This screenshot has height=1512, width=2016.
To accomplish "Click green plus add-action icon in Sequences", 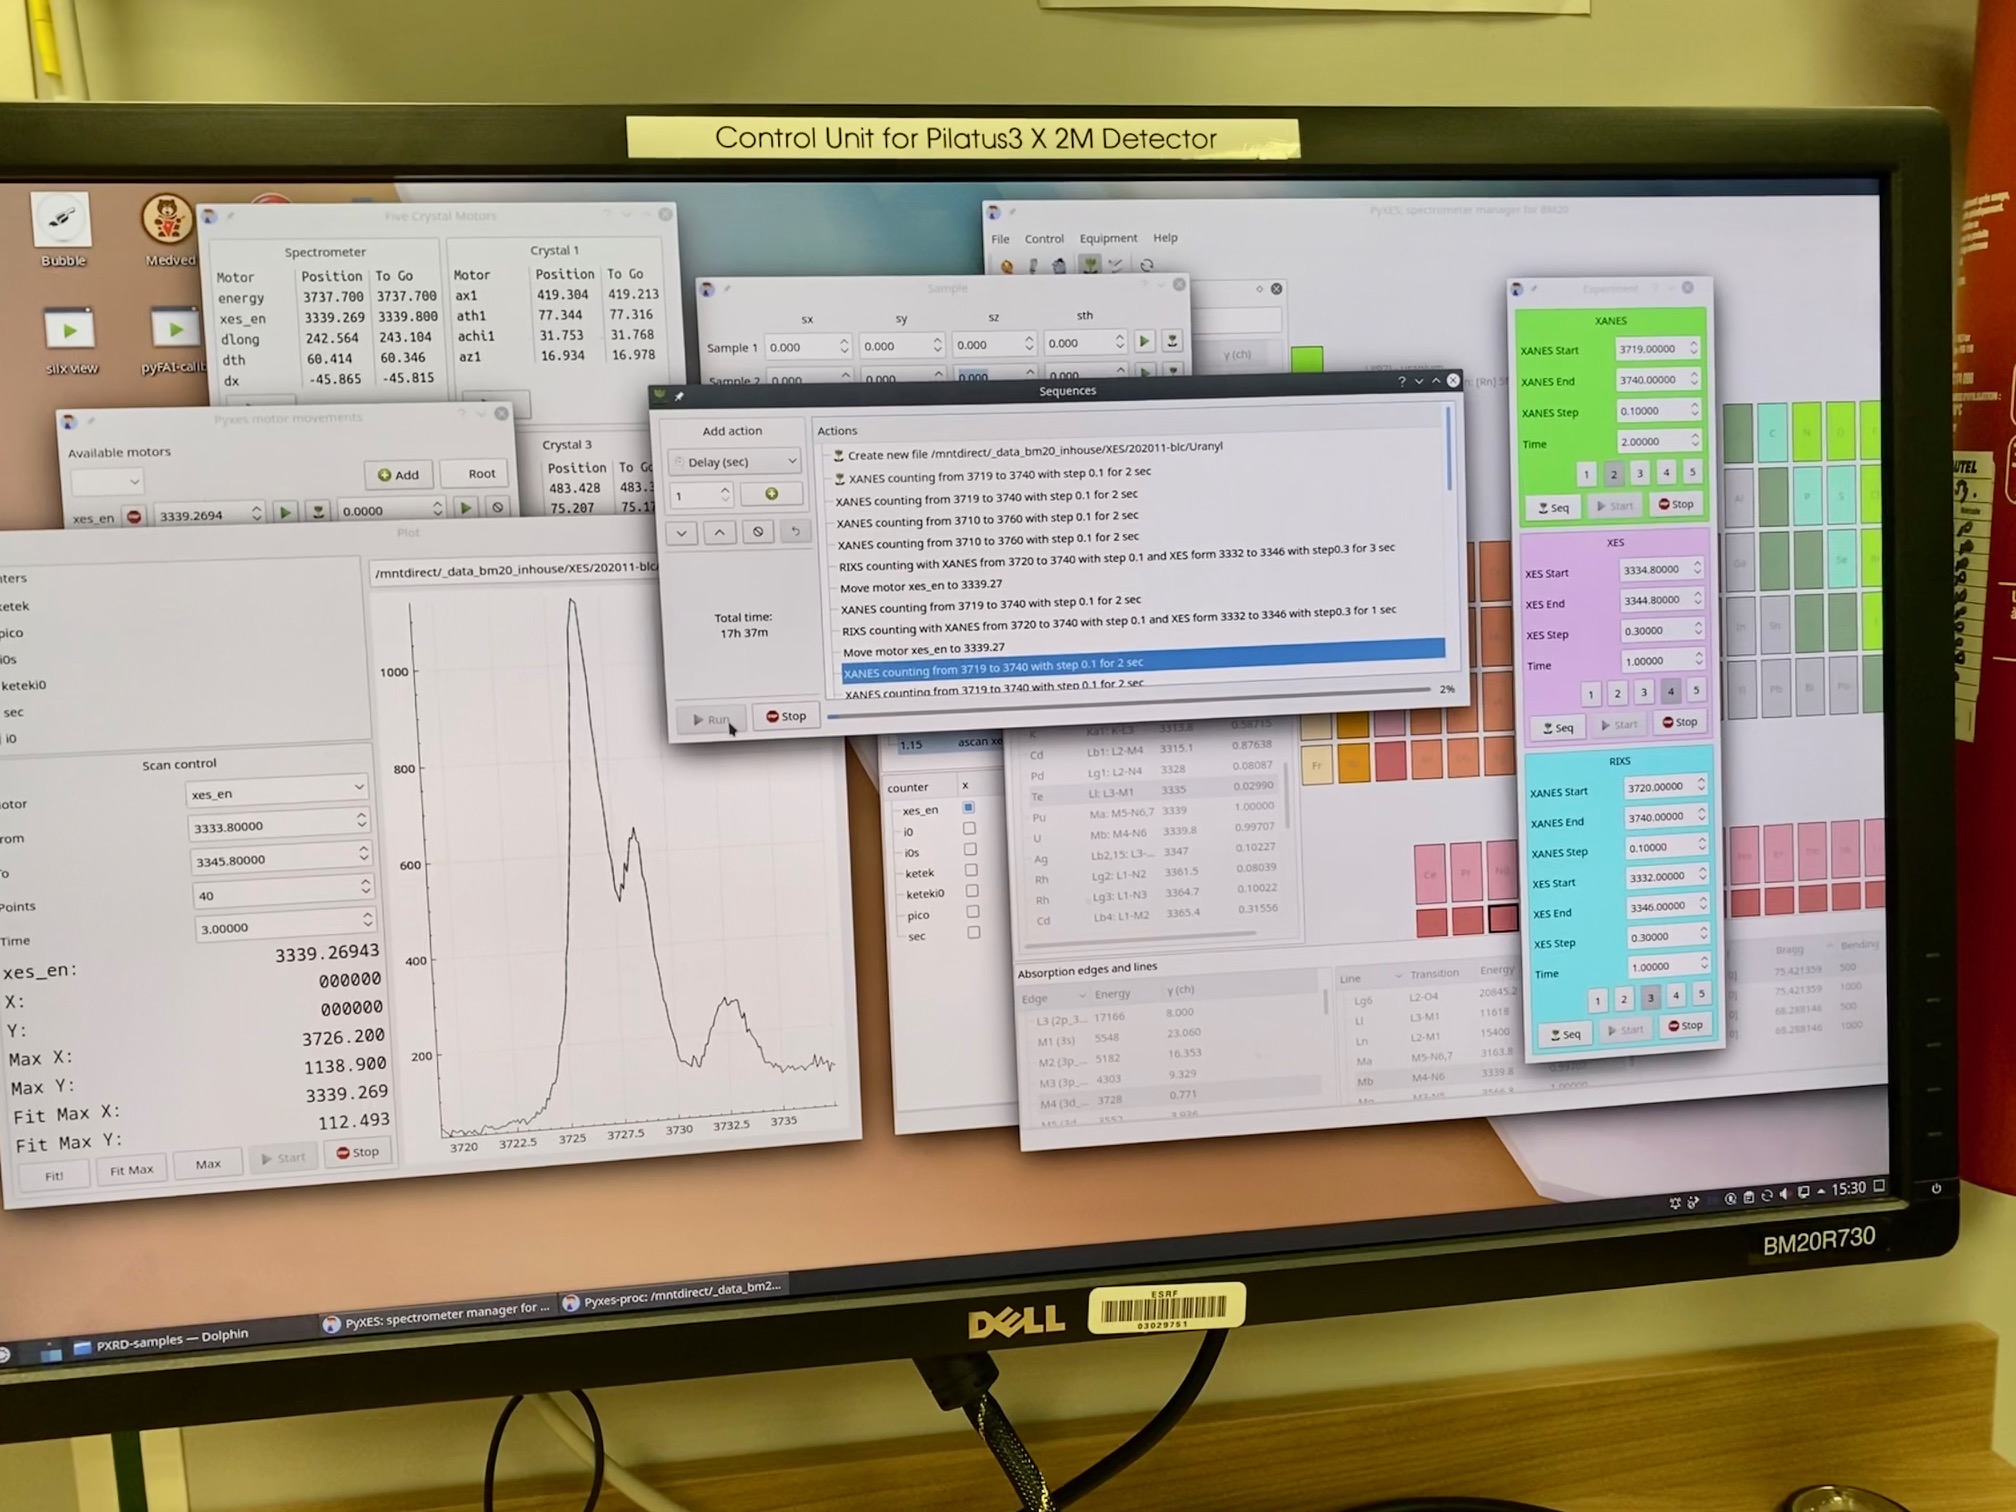I will (x=771, y=494).
